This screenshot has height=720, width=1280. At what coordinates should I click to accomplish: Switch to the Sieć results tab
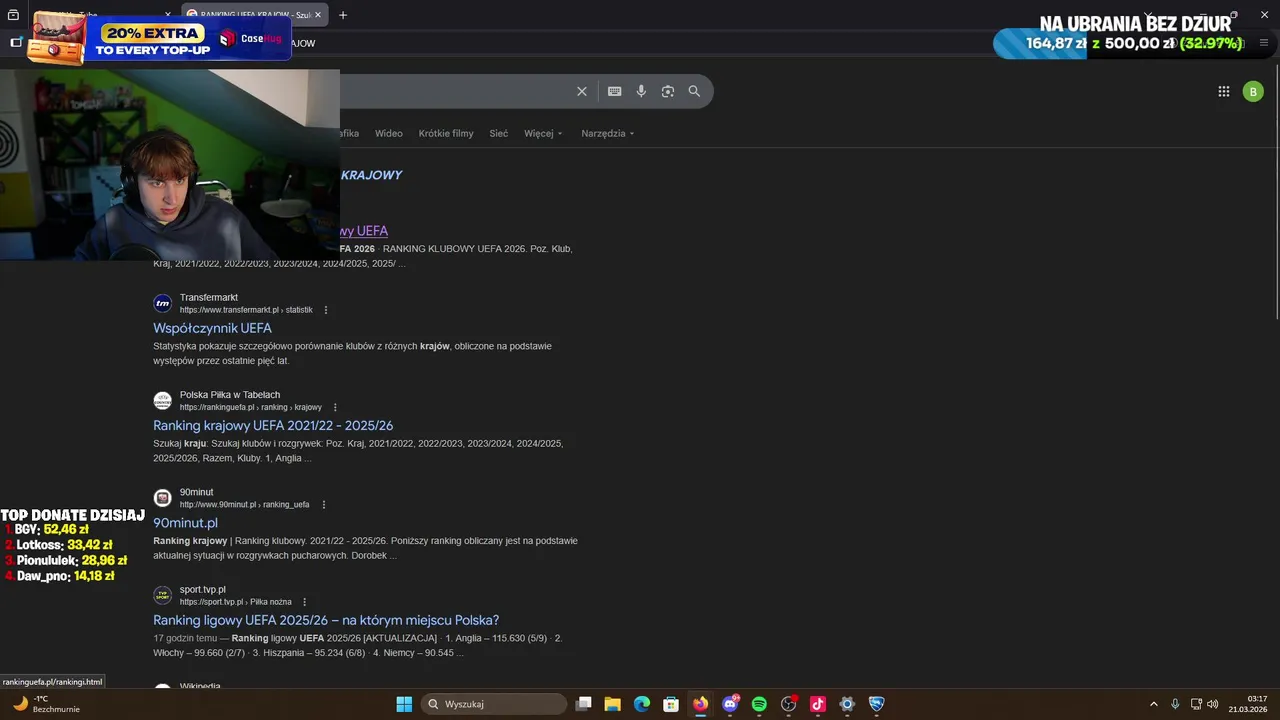499,133
